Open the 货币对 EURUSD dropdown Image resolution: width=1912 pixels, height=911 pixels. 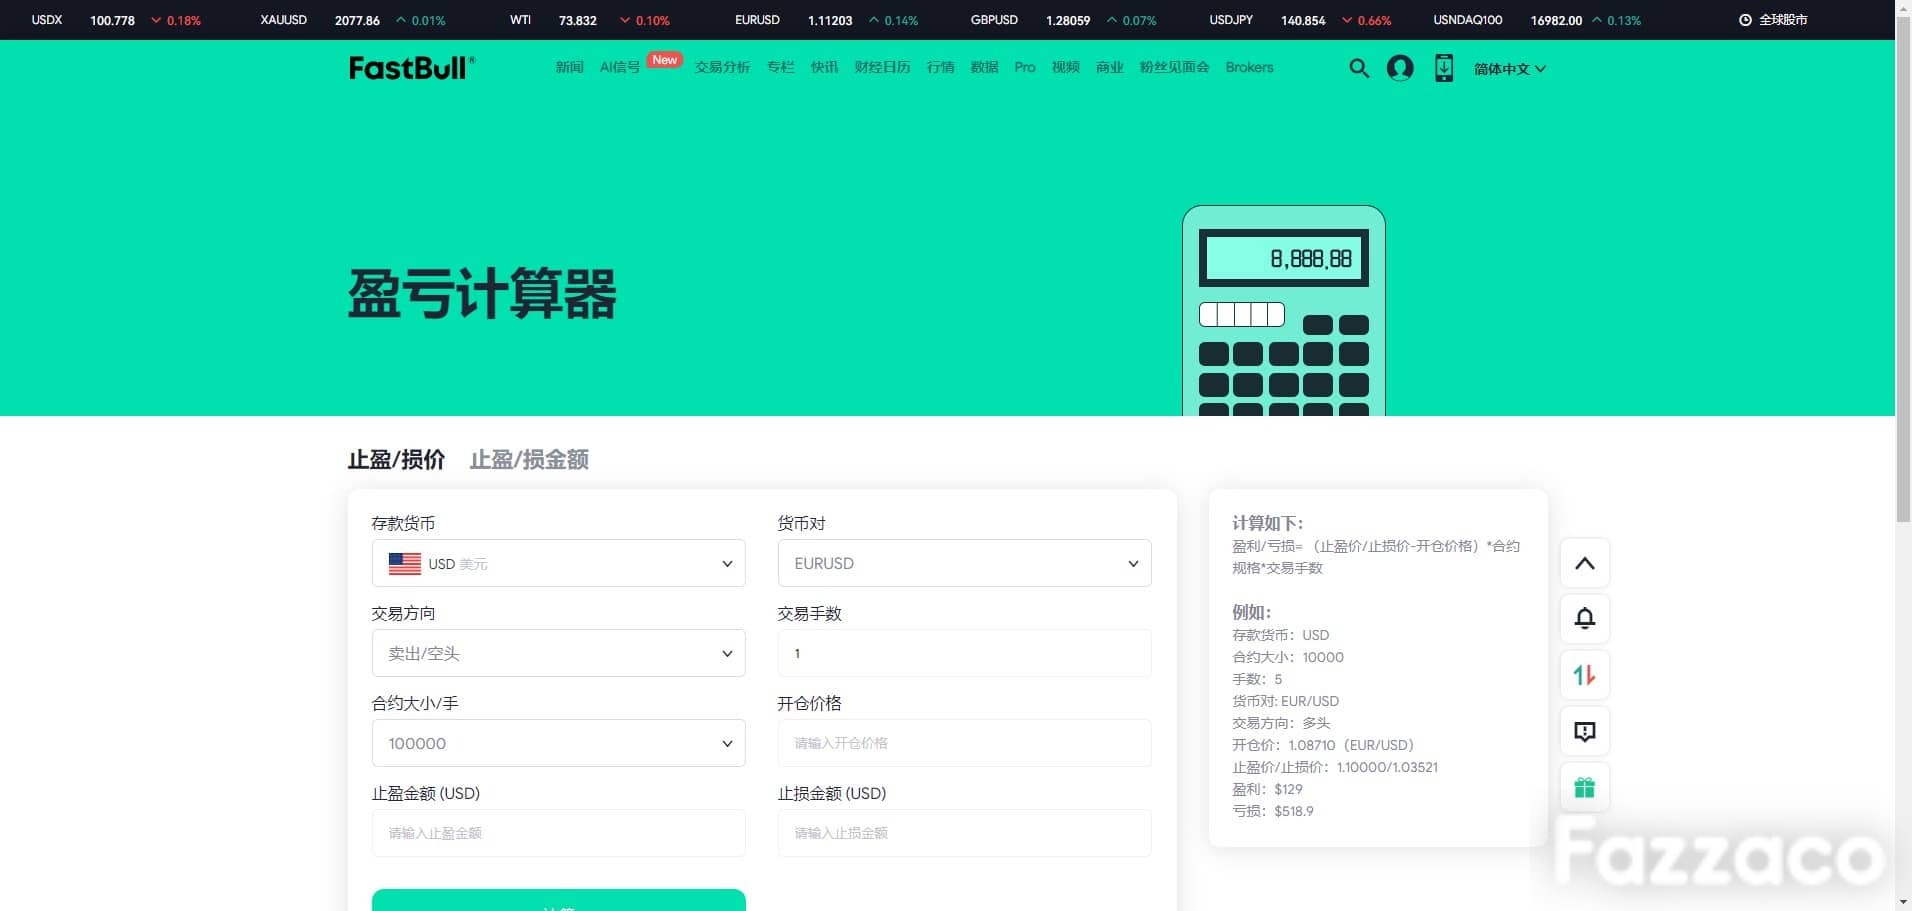(965, 563)
